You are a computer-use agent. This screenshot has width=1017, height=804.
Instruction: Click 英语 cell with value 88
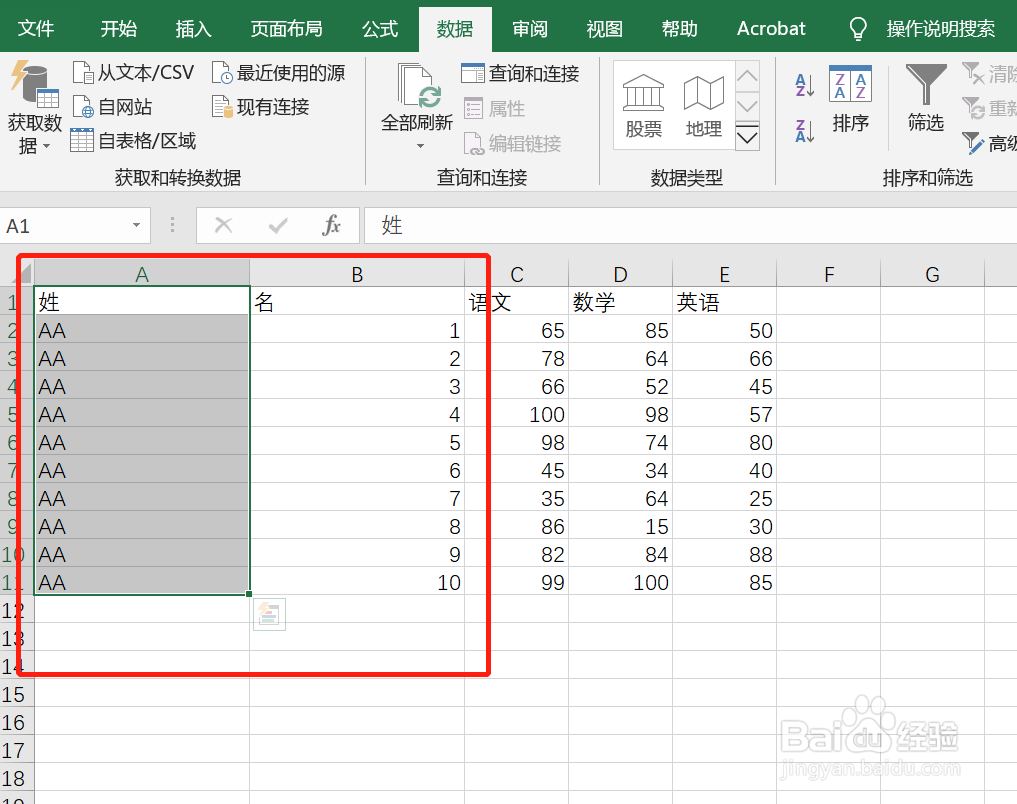pos(724,554)
